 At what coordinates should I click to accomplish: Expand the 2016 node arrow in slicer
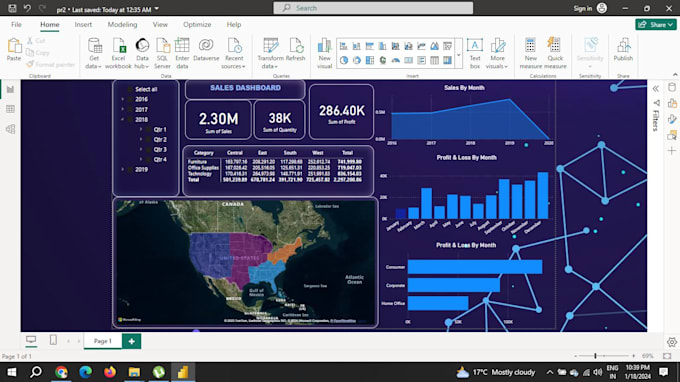click(123, 99)
